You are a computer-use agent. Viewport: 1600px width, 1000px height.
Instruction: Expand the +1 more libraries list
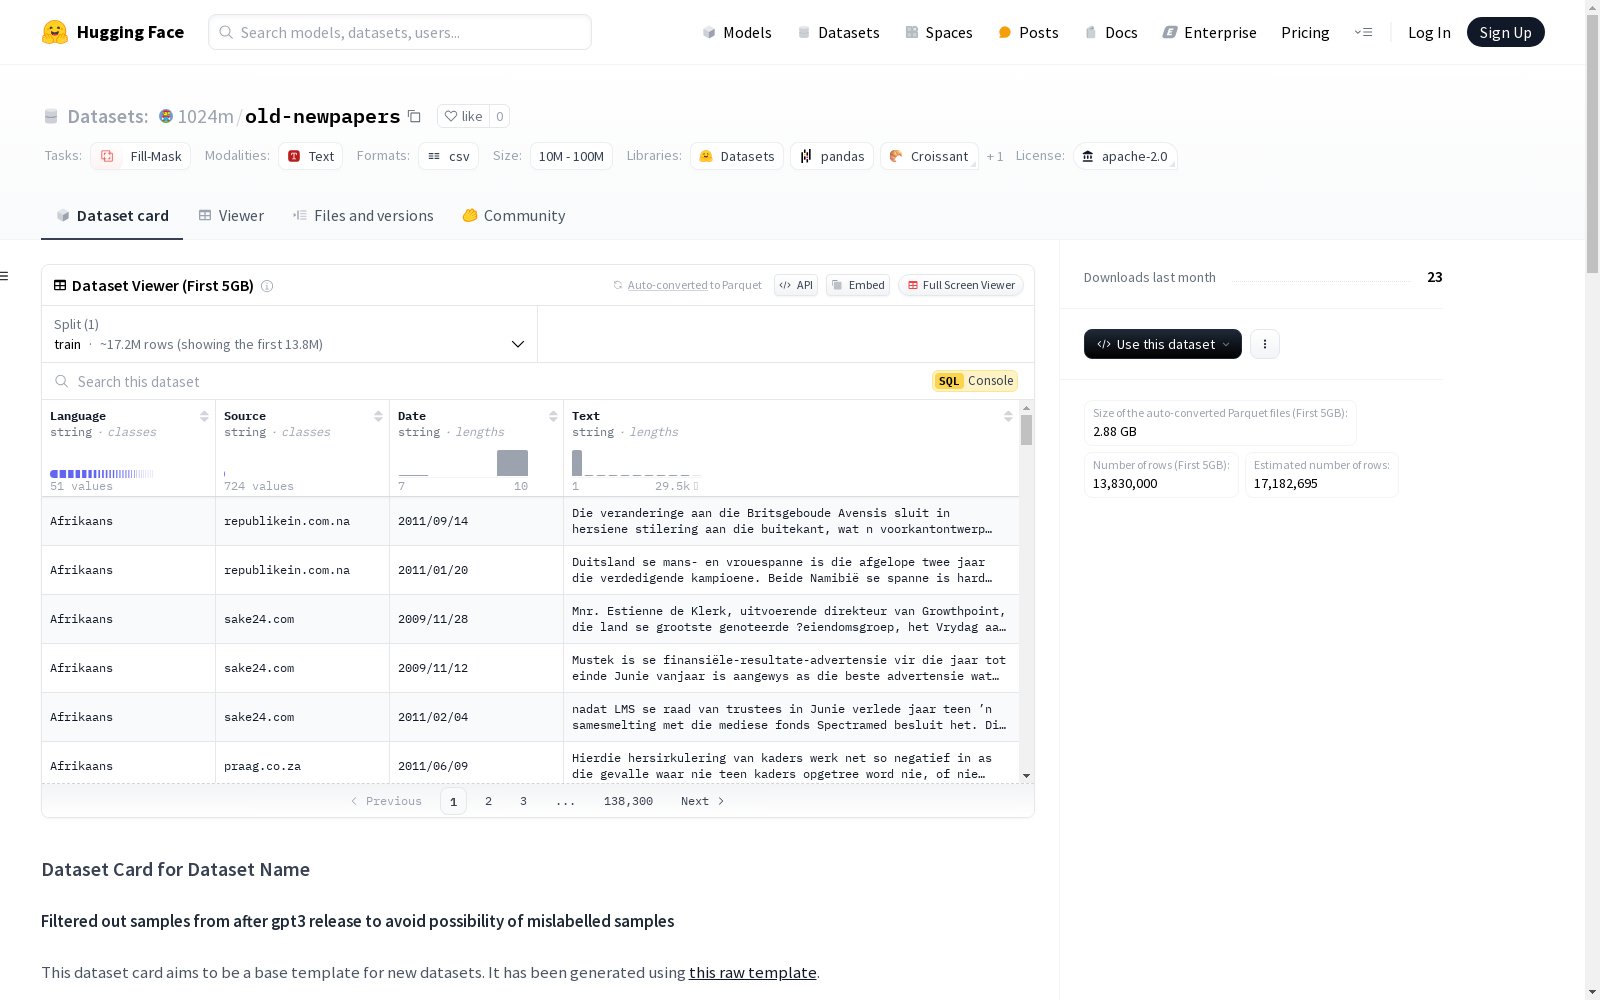[x=995, y=156]
